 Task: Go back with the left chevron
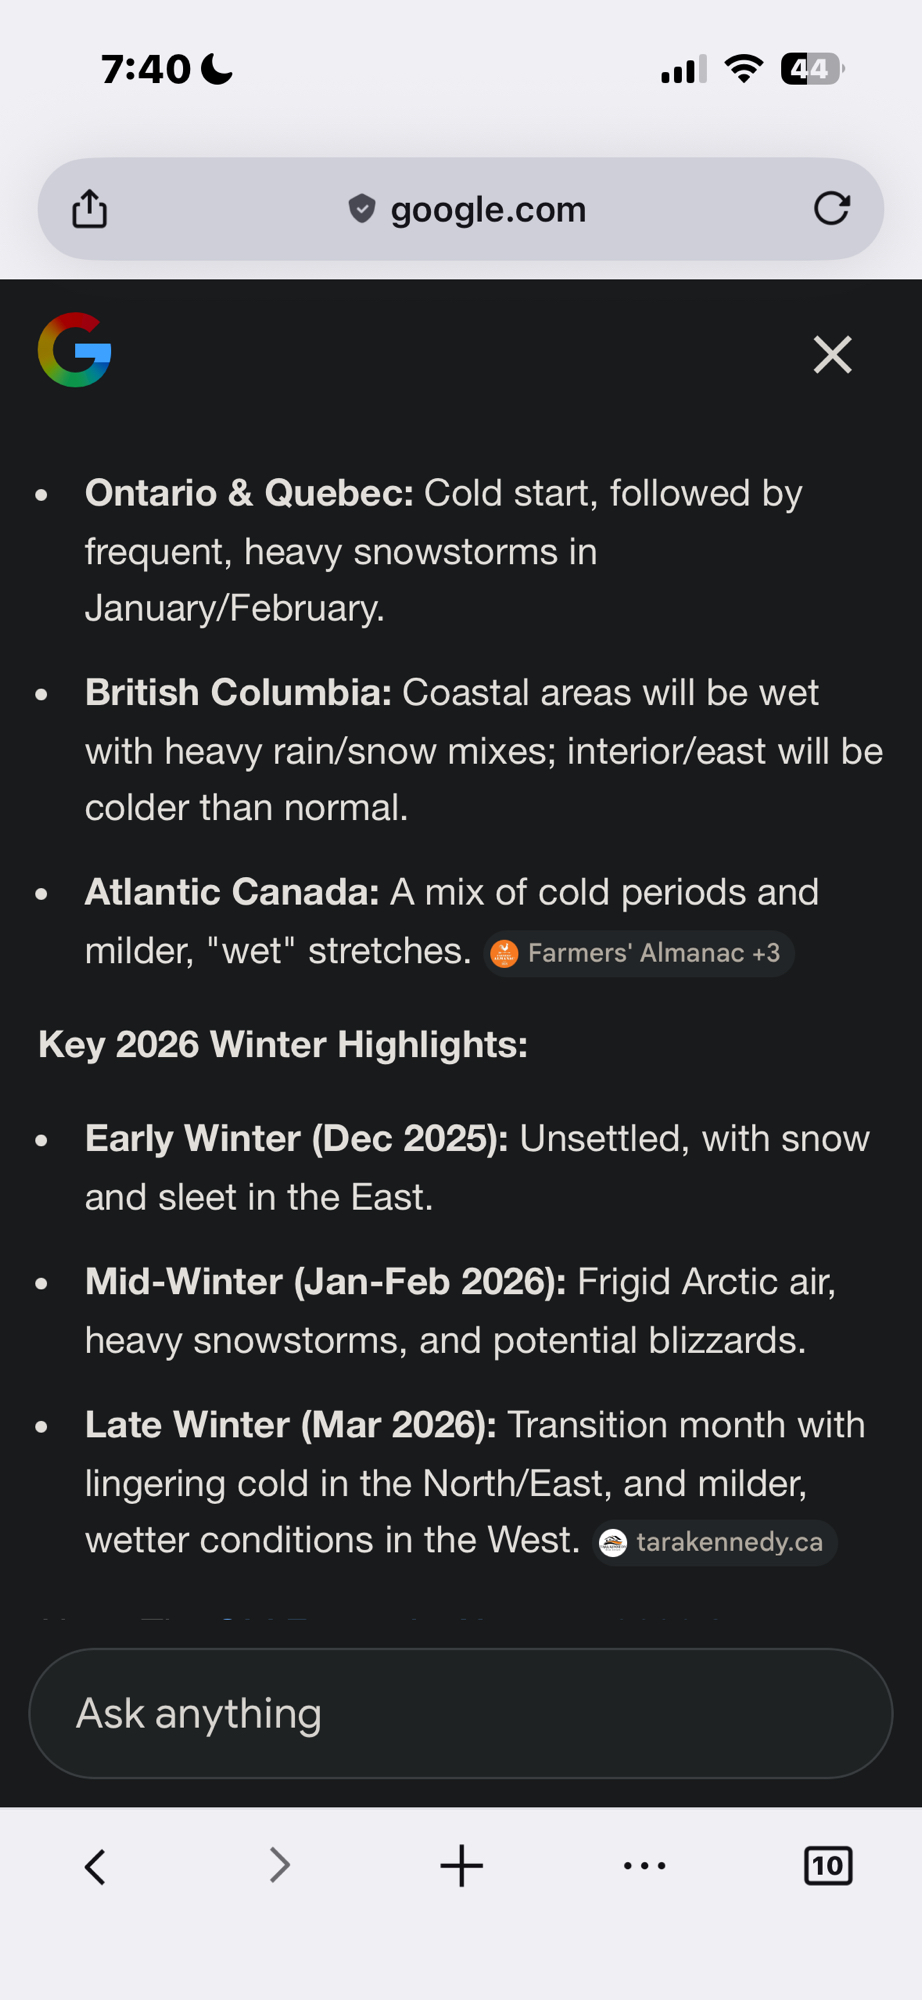coord(96,1866)
